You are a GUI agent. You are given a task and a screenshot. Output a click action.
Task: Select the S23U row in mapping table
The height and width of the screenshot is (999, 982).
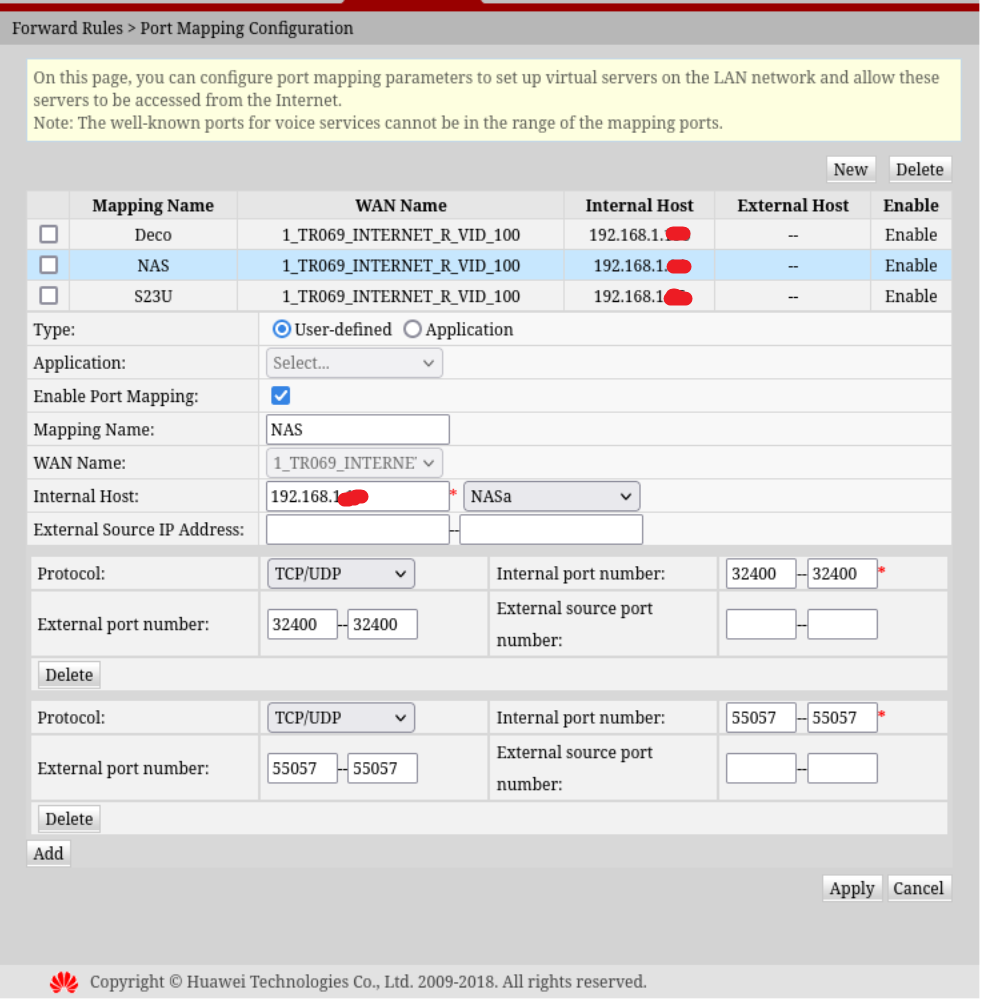click(x=153, y=296)
